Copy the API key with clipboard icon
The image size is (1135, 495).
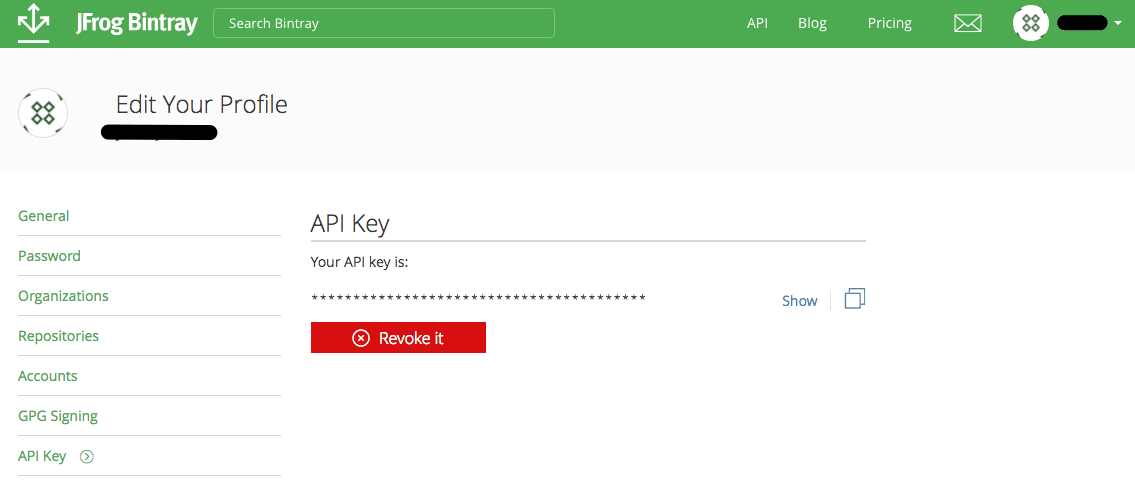[x=854, y=299]
